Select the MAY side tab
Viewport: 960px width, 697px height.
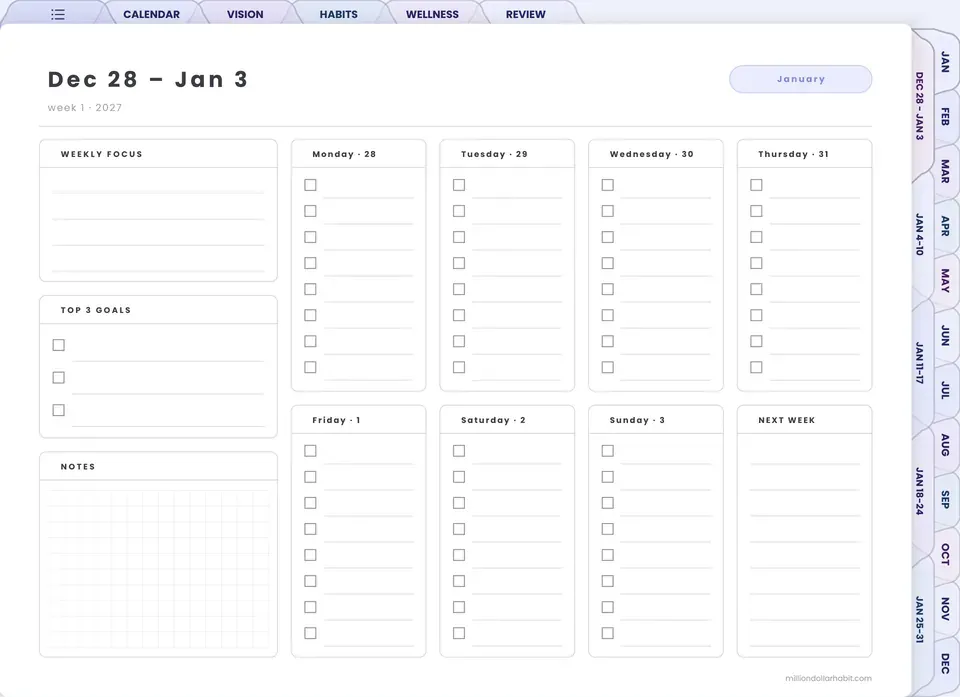coord(945,280)
